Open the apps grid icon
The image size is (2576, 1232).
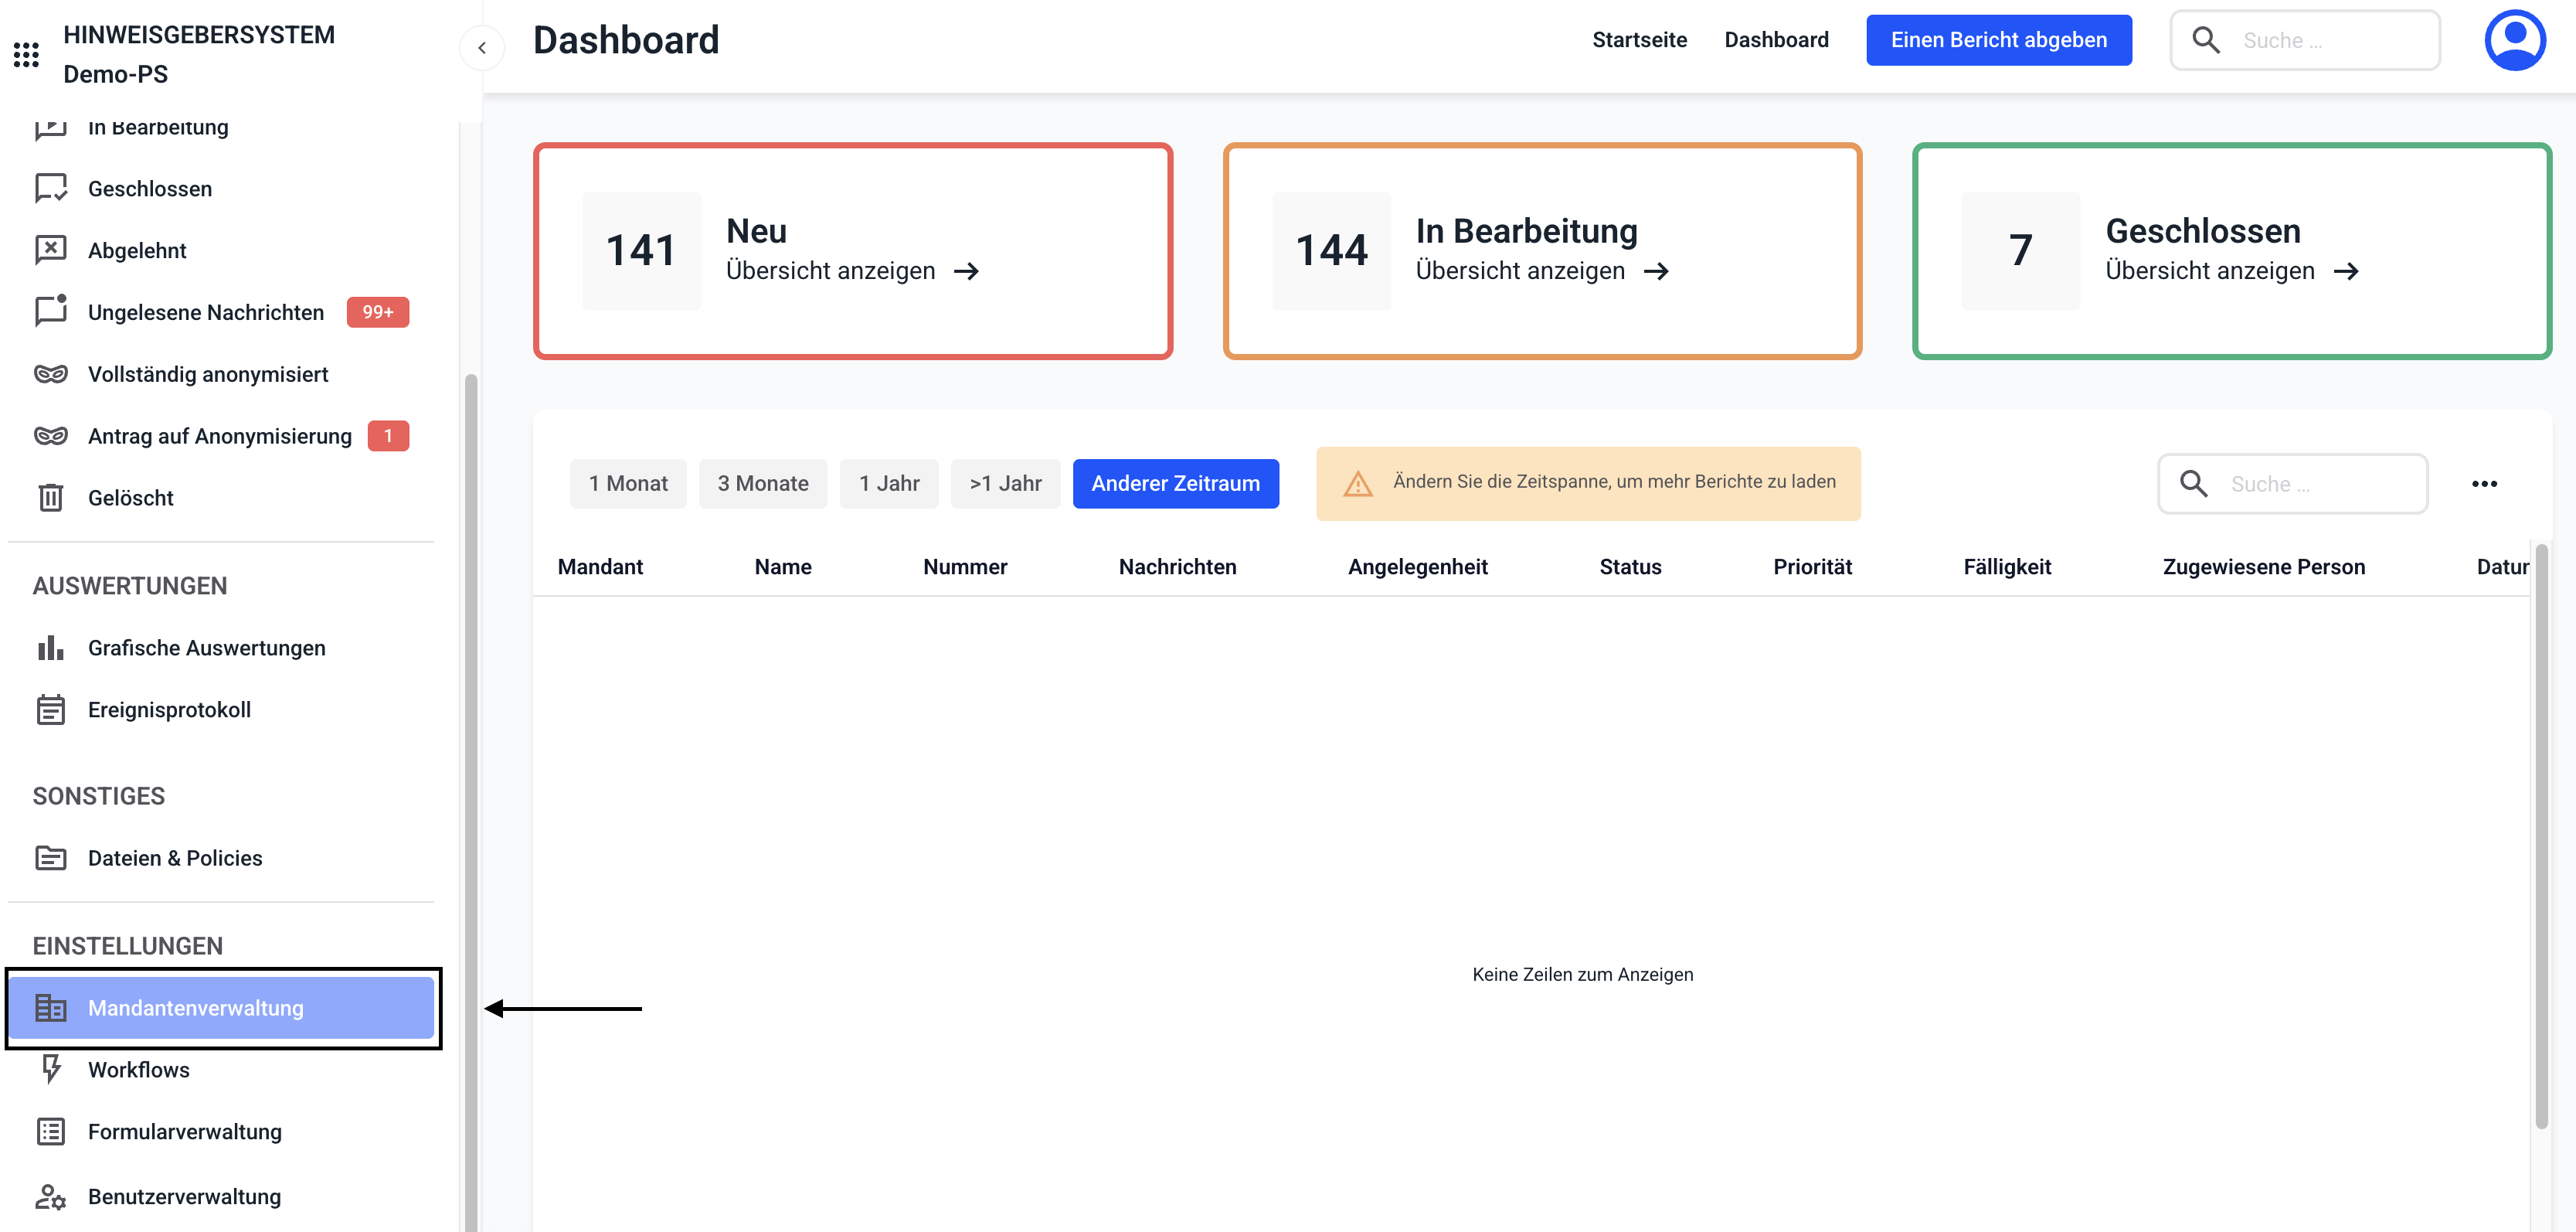point(26,54)
